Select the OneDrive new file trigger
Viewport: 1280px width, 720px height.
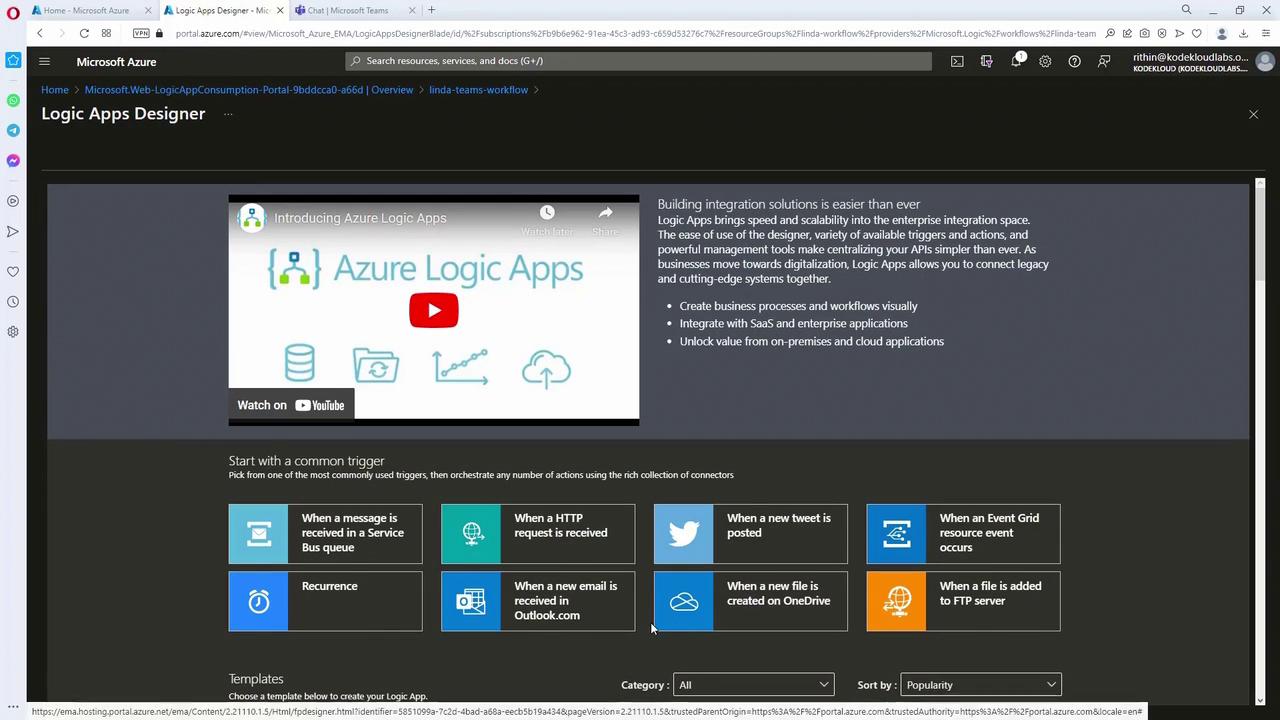coord(750,601)
